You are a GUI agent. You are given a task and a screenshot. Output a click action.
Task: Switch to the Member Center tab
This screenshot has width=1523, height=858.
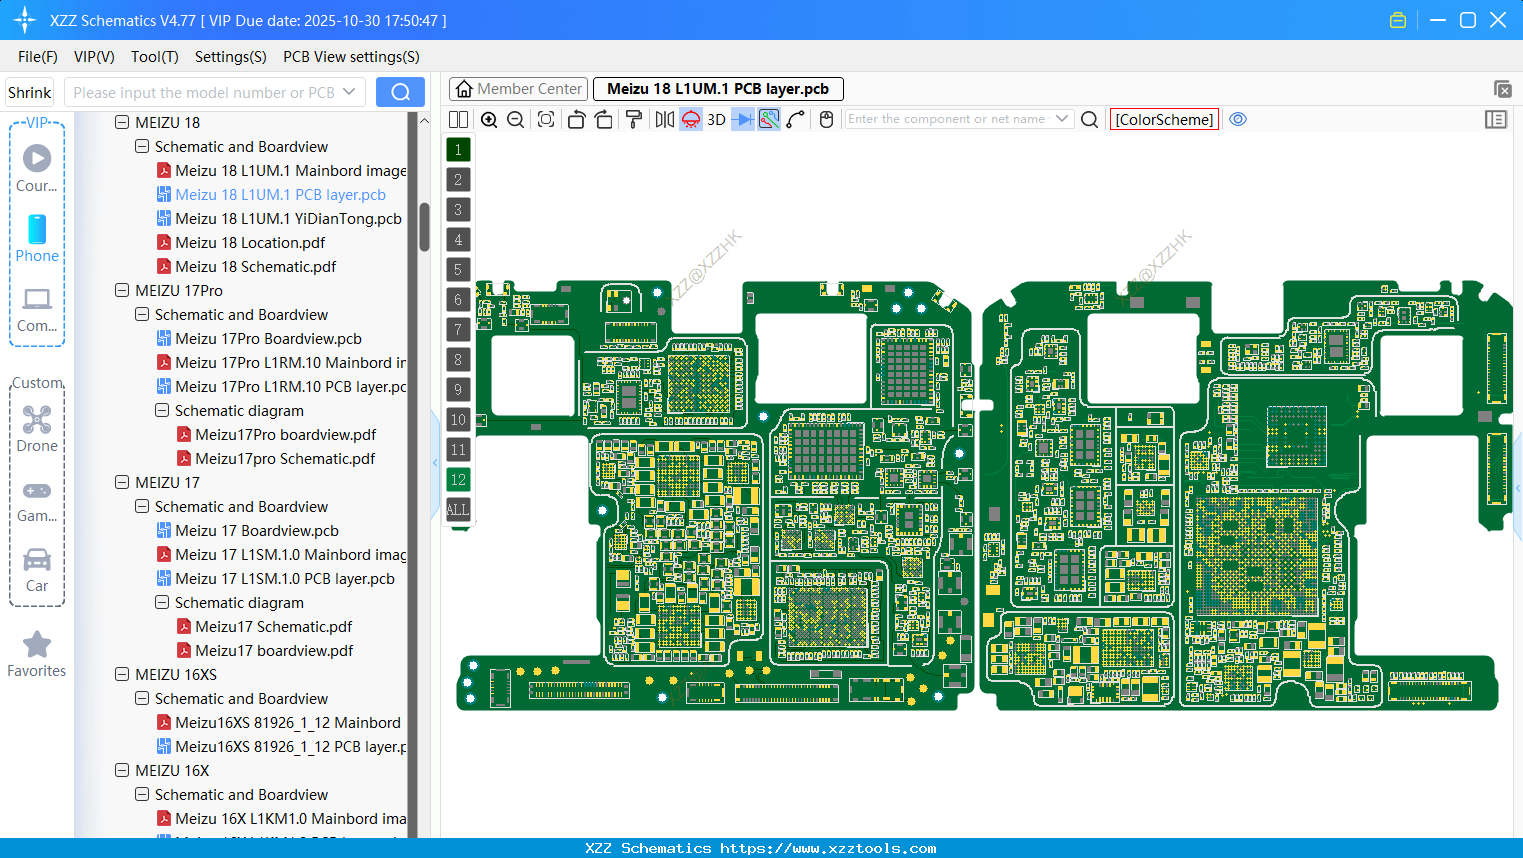518,88
